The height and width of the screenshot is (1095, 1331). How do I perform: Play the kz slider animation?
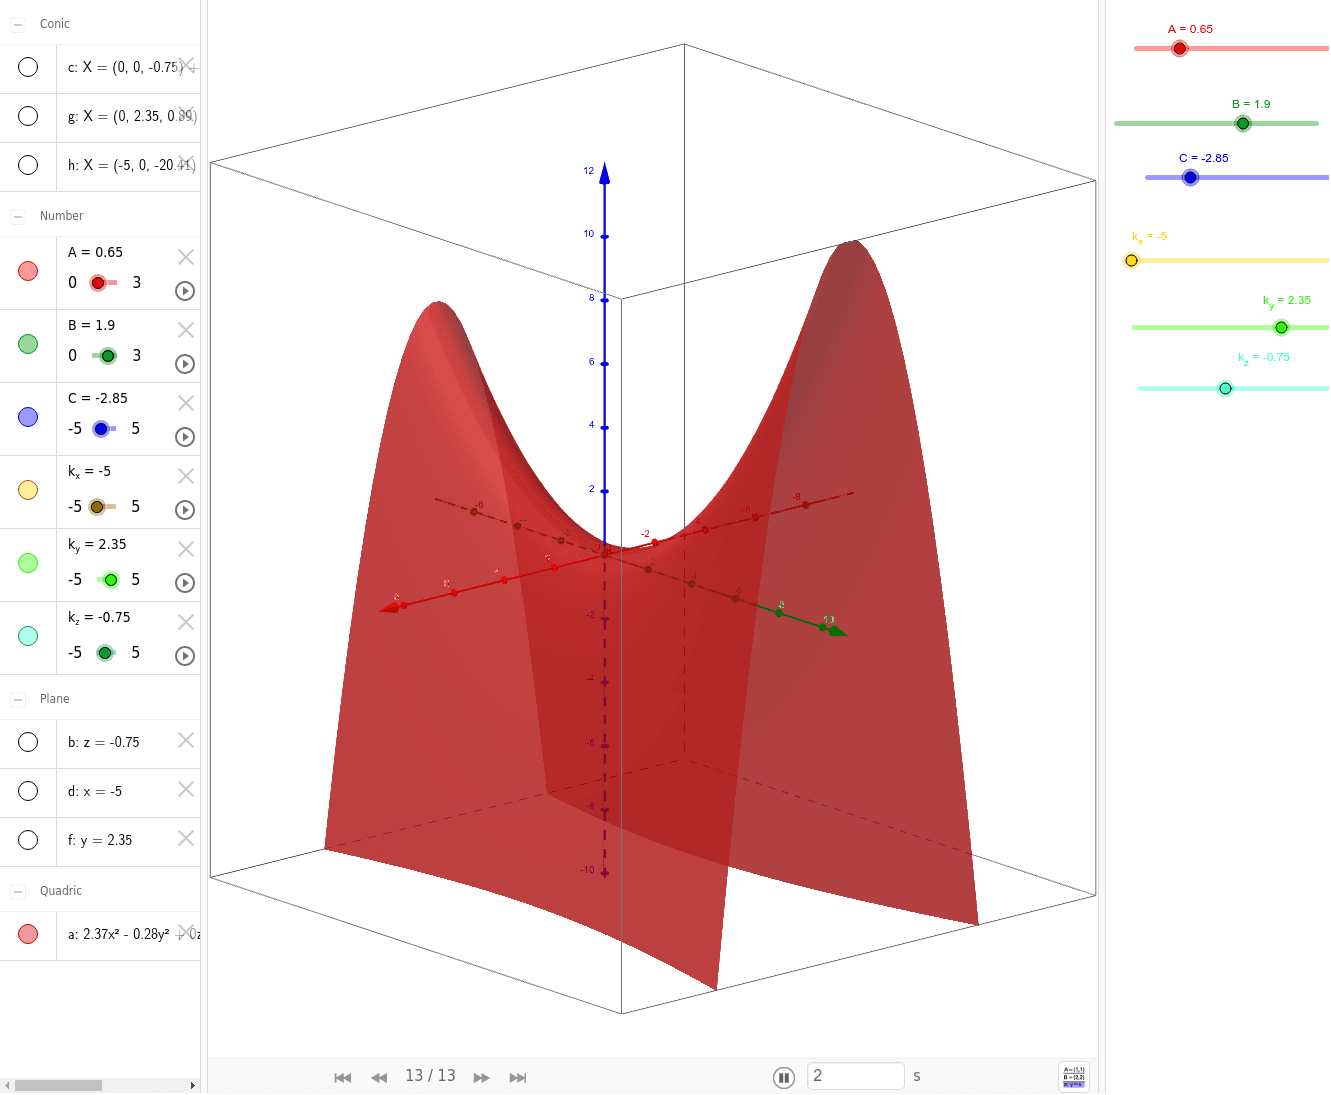(x=184, y=656)
